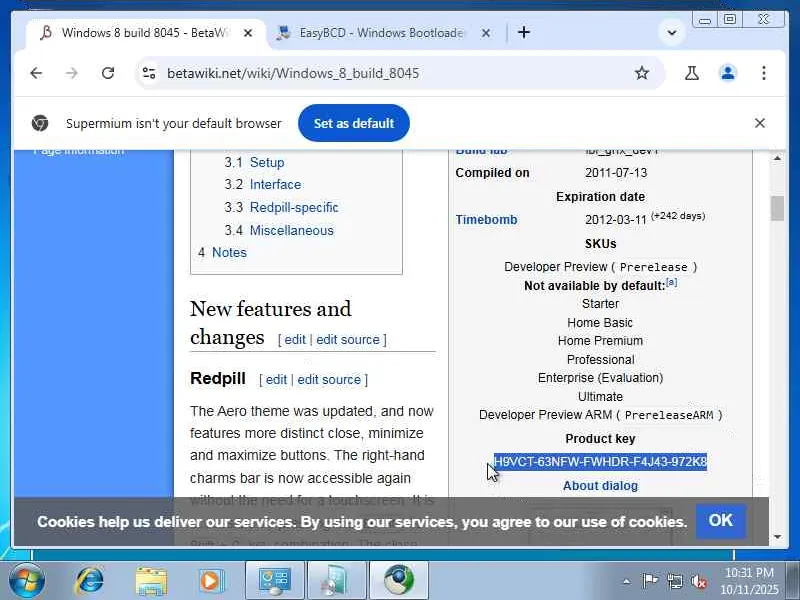The image size is (800, 600).
Task: Click edit beside the Redpill heading
Action: [276, 380]
